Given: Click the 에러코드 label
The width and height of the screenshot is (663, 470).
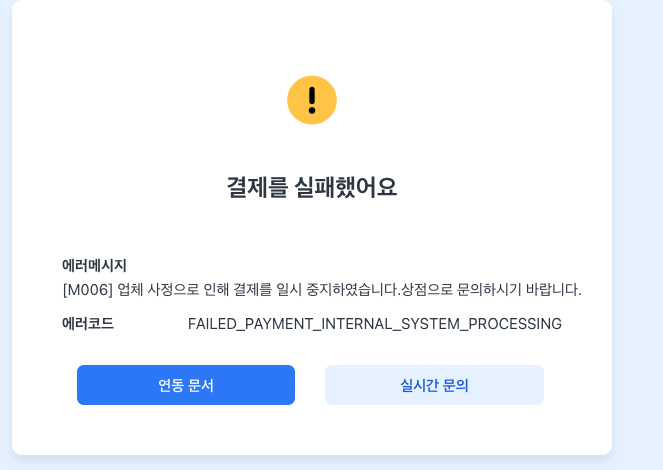Looking at the screenshot, I should pyautogui.click(x=88, y=324).
